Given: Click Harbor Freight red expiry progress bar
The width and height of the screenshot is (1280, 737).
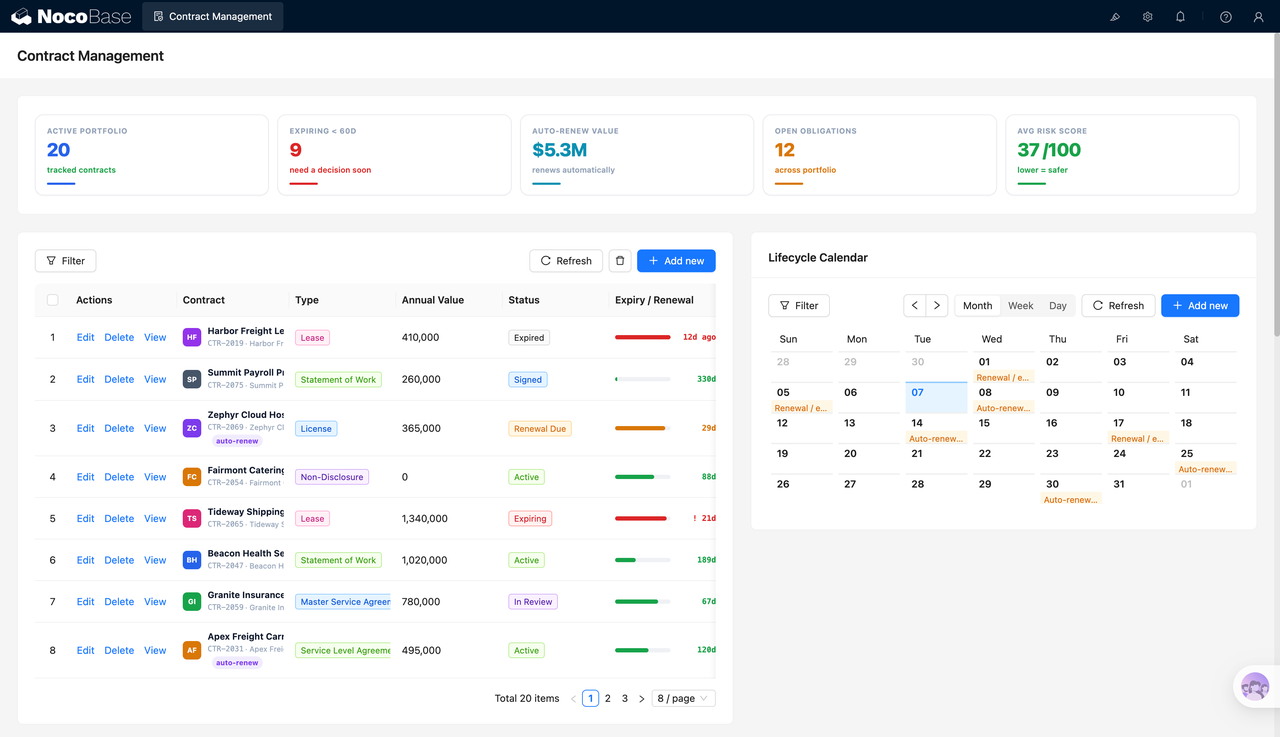Looking at the screenshot, I should coord(642,338).
